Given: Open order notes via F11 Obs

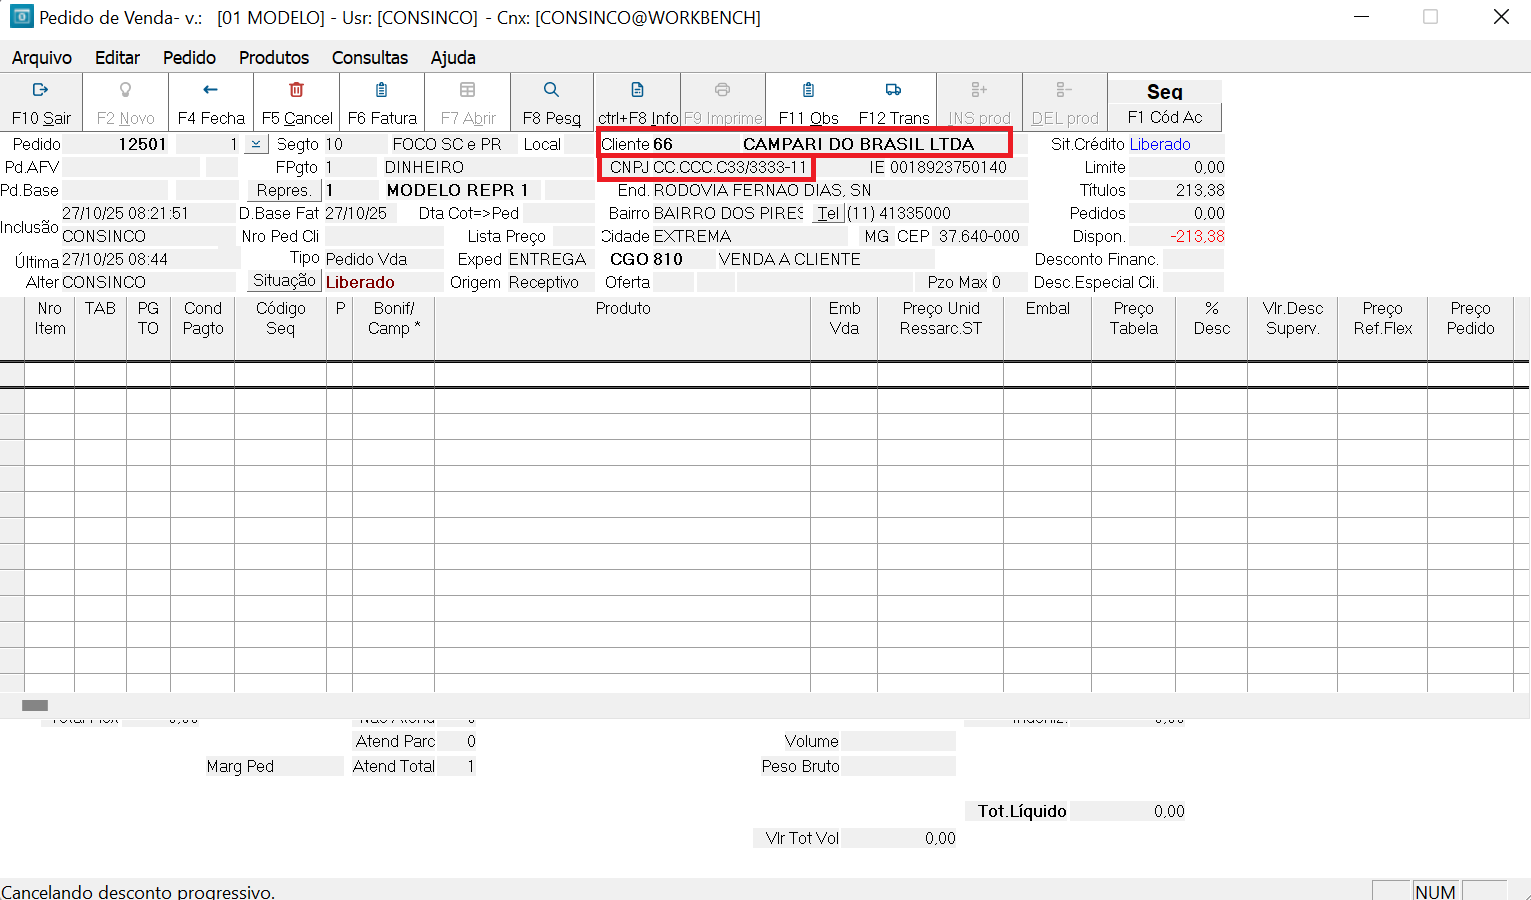Looking at the screenshot, I should 808,103.
